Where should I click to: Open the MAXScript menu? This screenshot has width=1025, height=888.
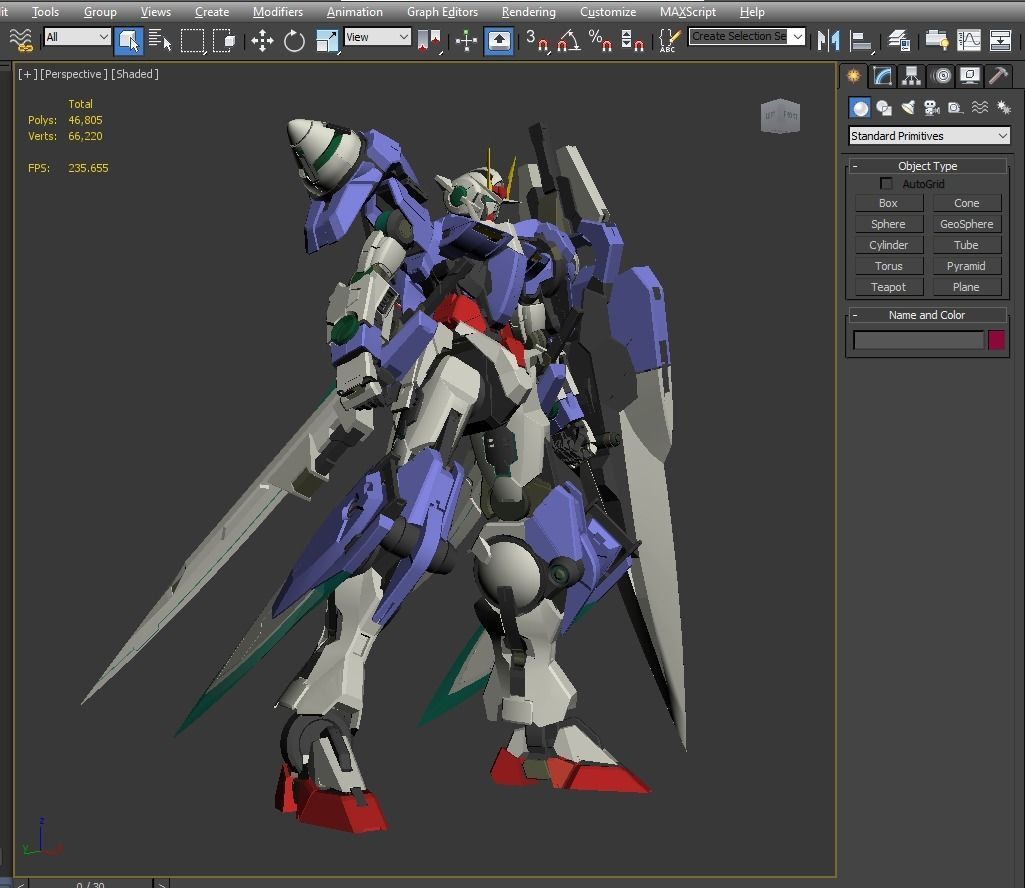click(x=688, y=12)
